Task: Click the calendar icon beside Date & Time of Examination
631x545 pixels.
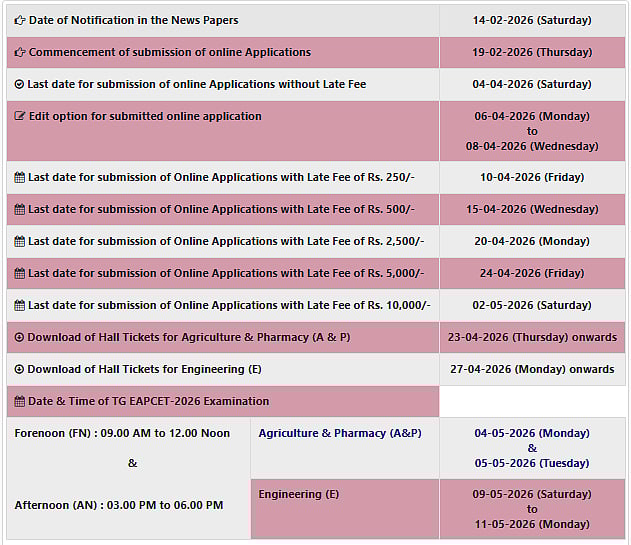Action: (x=19, y=402)
